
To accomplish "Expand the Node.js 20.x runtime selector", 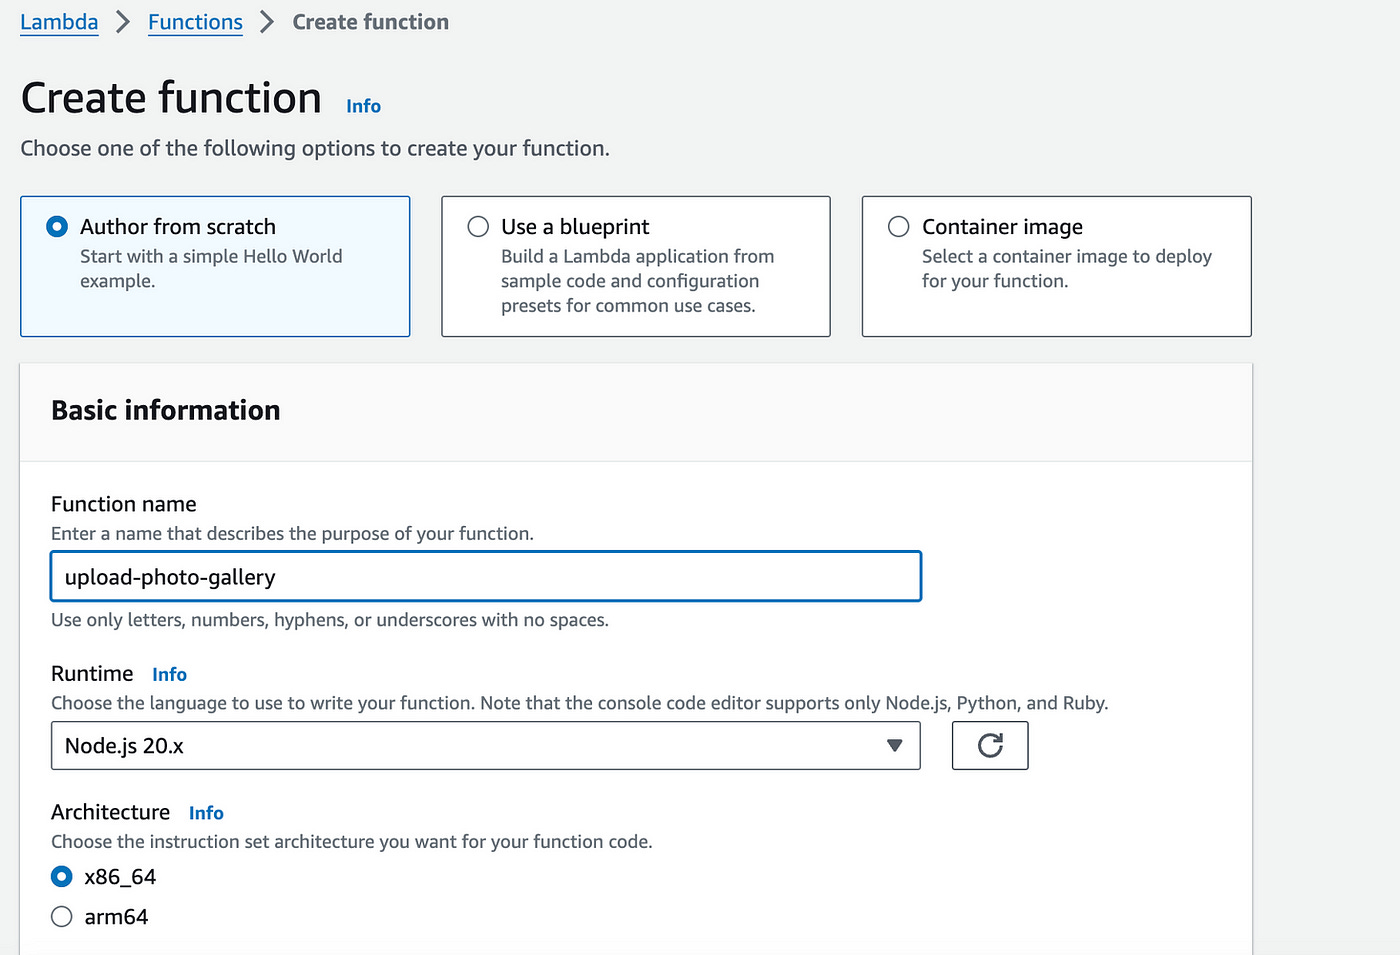I will coord(485,746).
